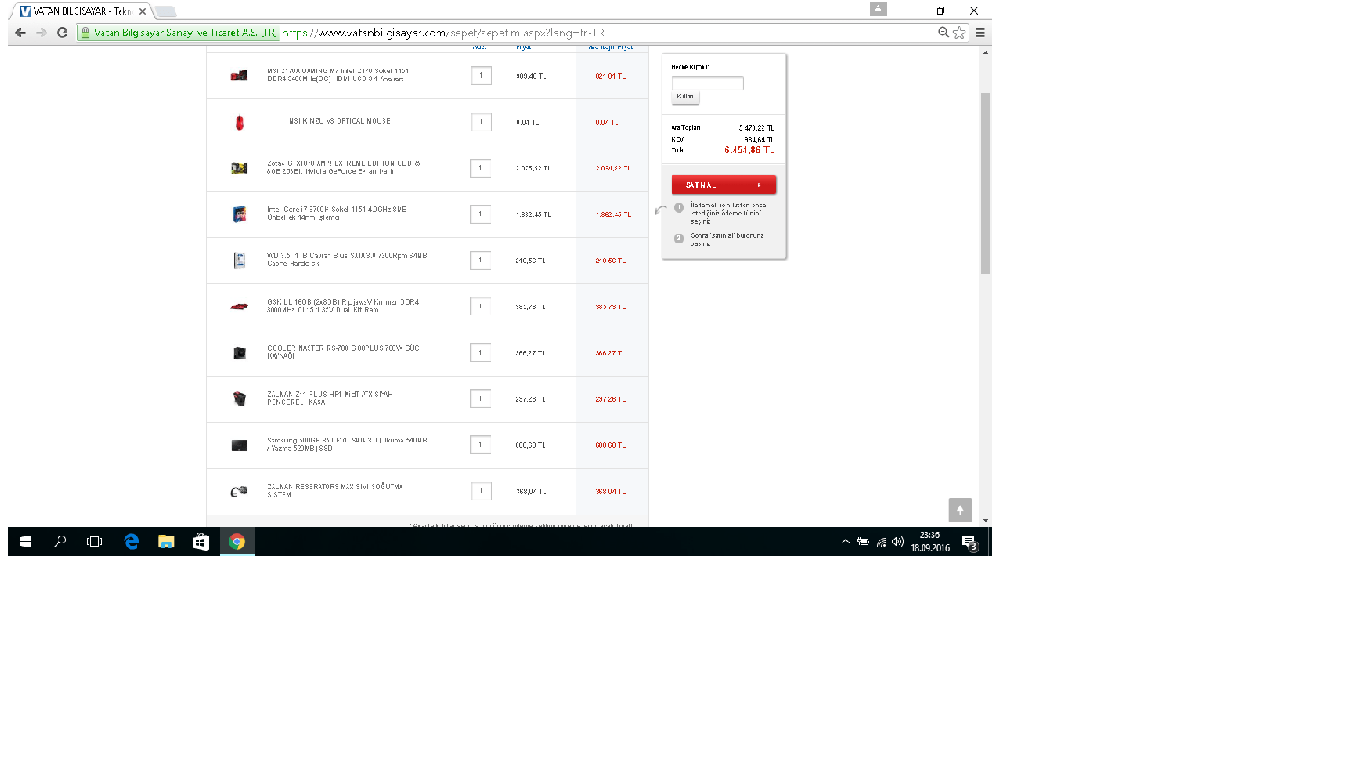The height and width of the screenshot is (768, 1366).
Task: Open the zoom indicator in address bar
Action: [943, 32]
